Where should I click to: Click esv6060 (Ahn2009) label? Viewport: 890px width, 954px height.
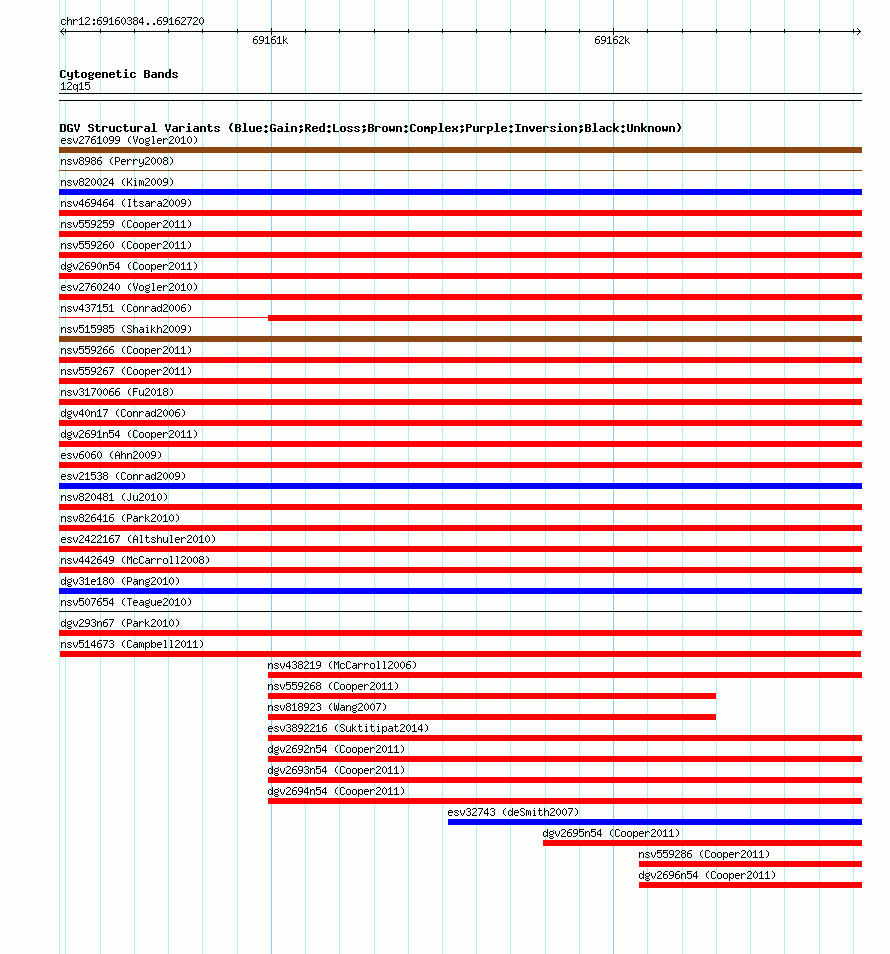111,455
